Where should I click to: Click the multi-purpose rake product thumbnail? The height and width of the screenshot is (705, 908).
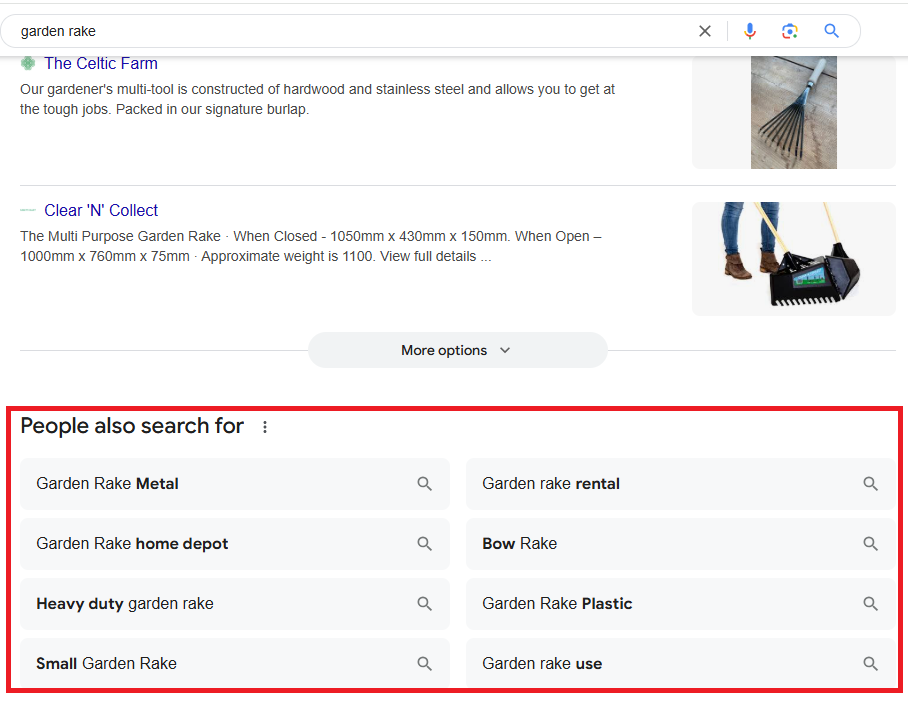793,259
